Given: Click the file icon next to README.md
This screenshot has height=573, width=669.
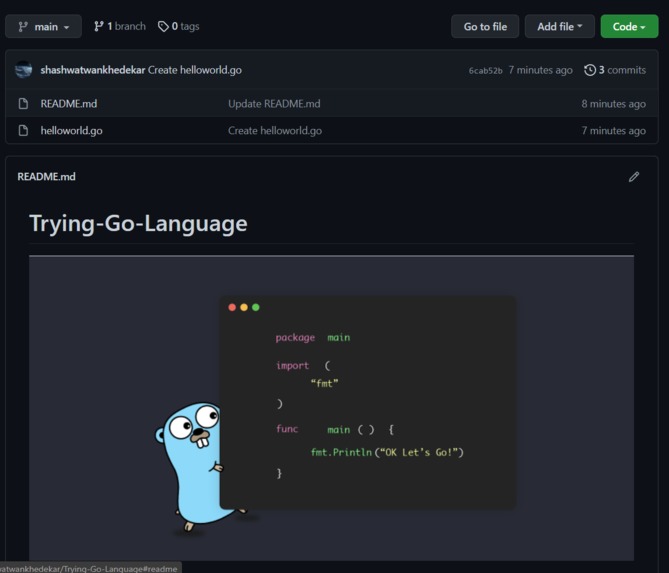Looking at the screenshot, I should pyautogui.click(x=23, y=104).
